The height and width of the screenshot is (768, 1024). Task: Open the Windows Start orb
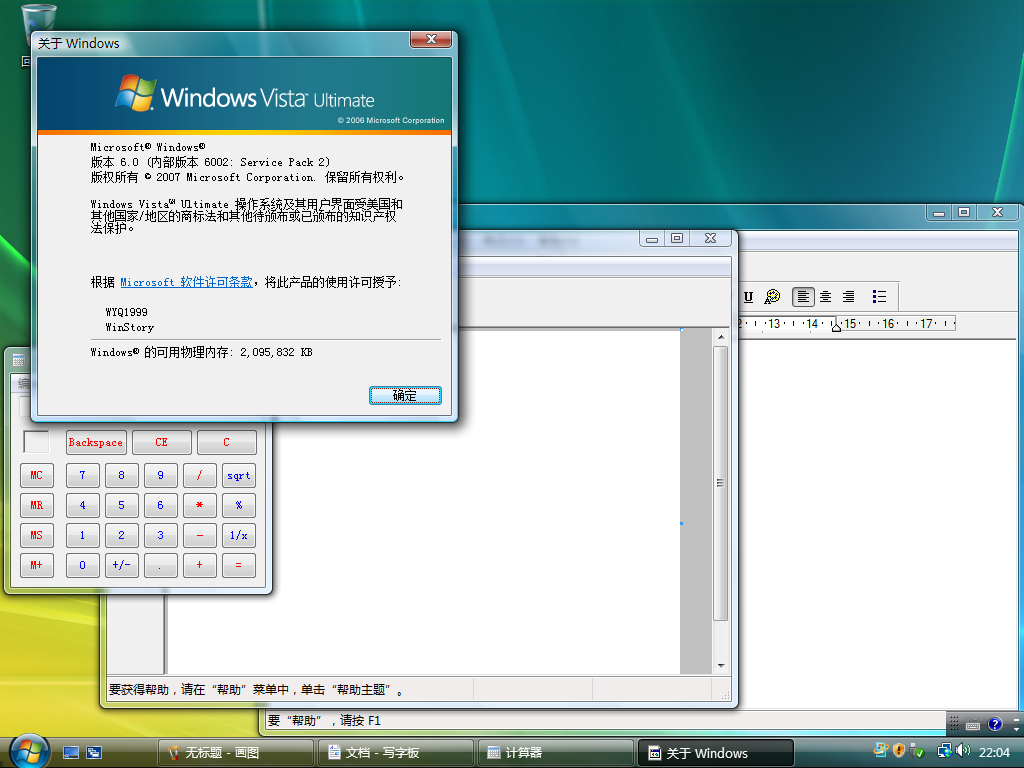point(29,750)
